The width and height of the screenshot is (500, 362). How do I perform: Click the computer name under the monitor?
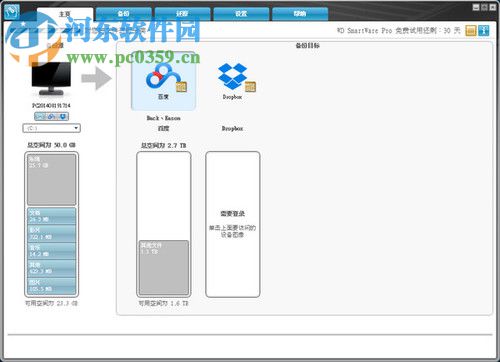coord(51,105)
